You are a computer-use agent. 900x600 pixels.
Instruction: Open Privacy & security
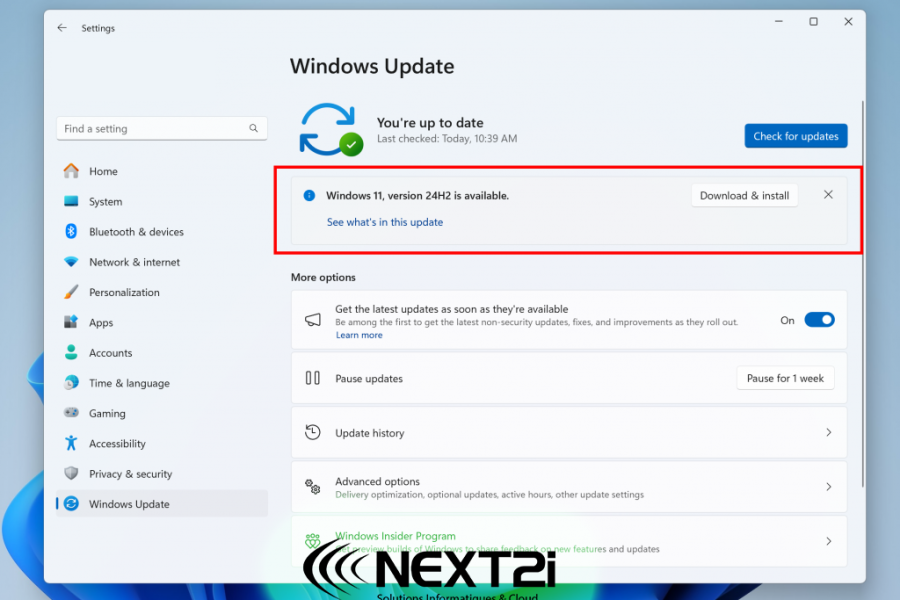coord(162,474)
